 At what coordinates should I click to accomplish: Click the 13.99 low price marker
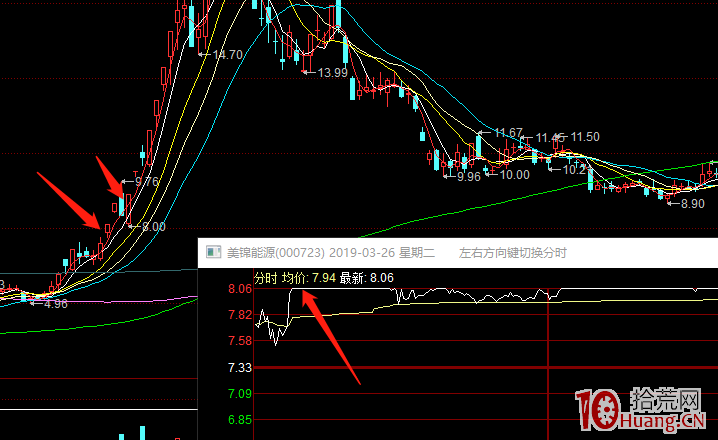332,72
